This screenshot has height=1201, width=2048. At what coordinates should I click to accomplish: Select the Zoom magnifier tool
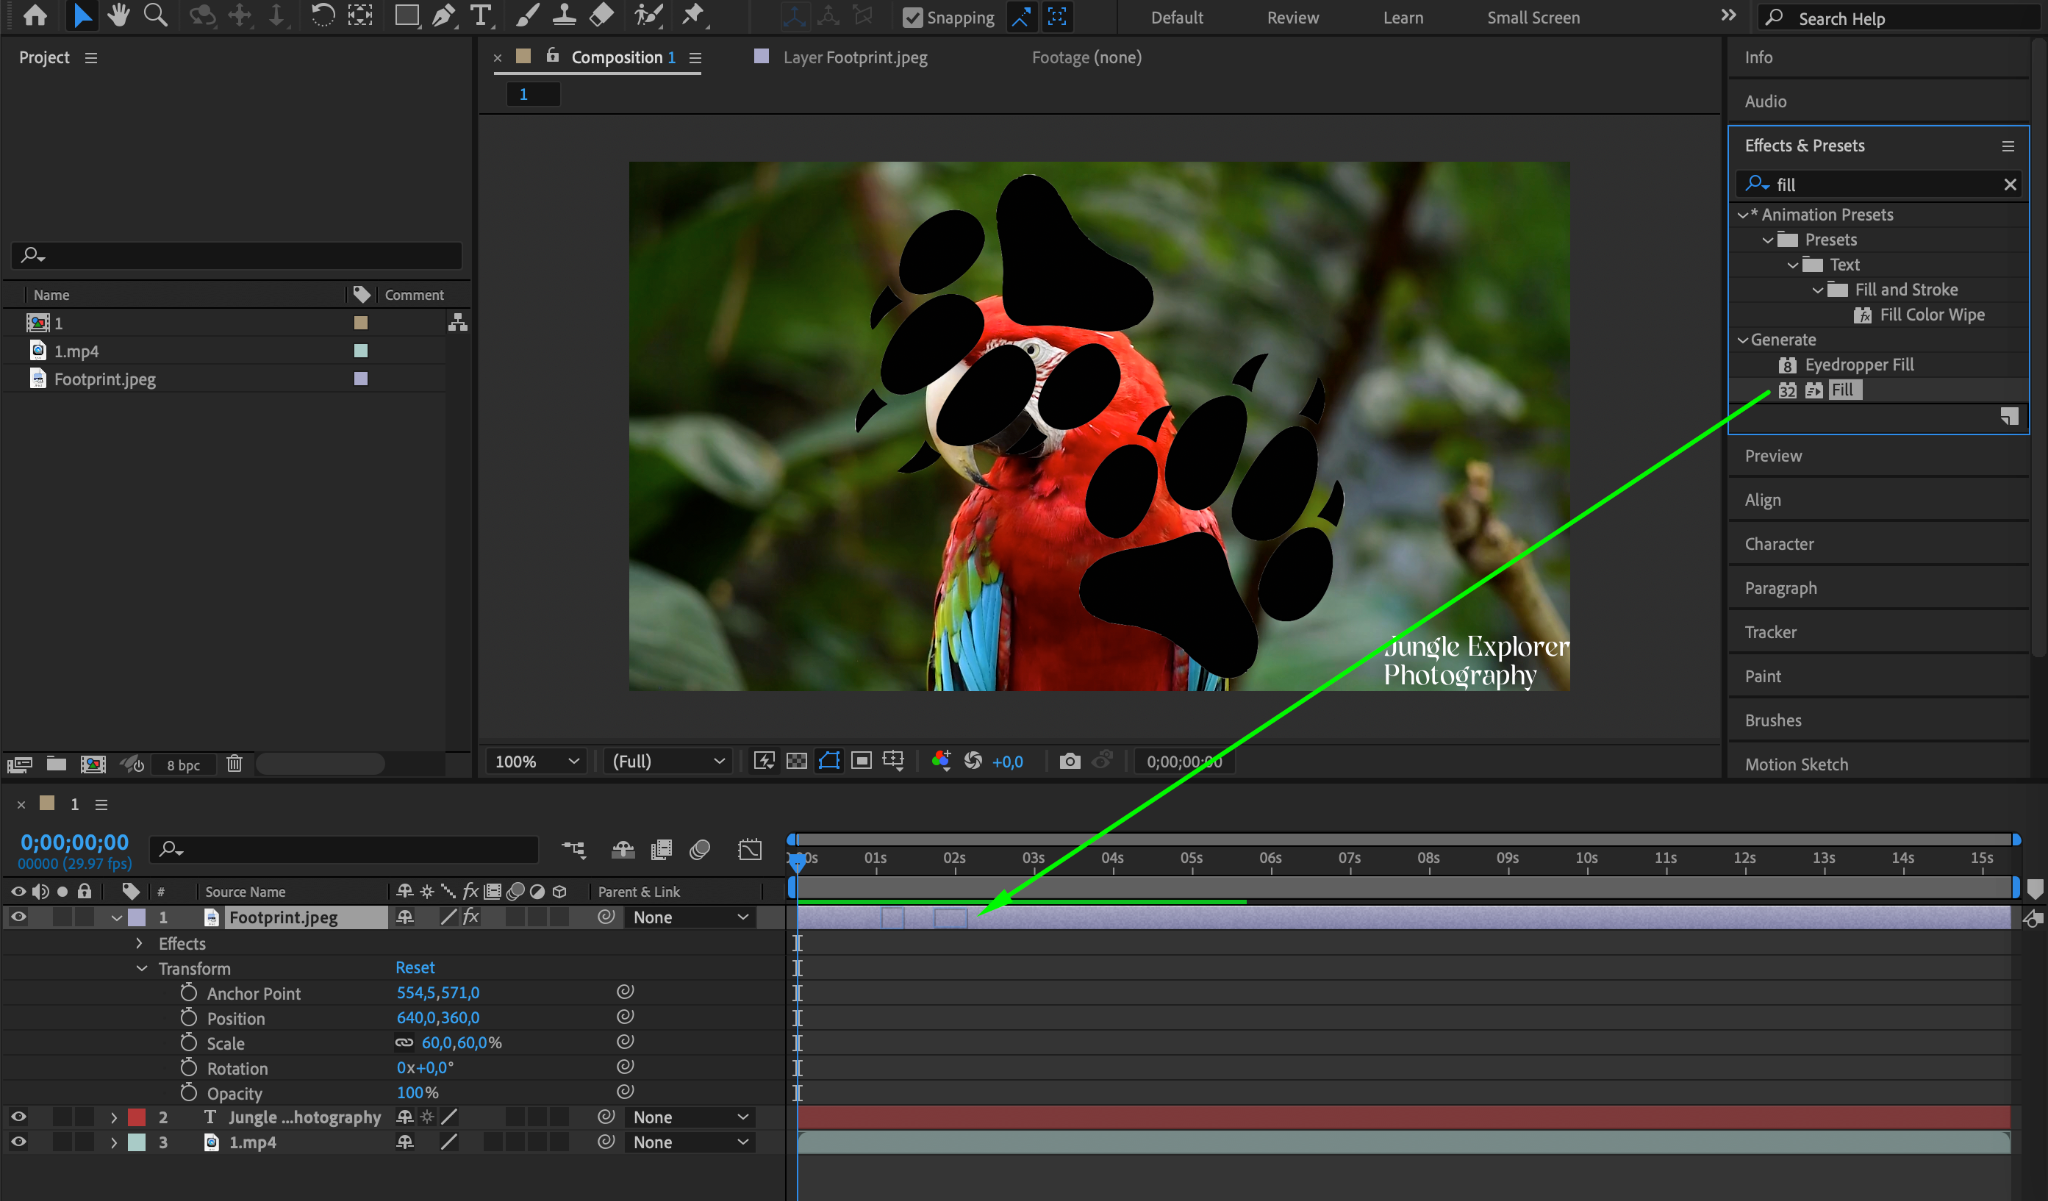[155, 15]
